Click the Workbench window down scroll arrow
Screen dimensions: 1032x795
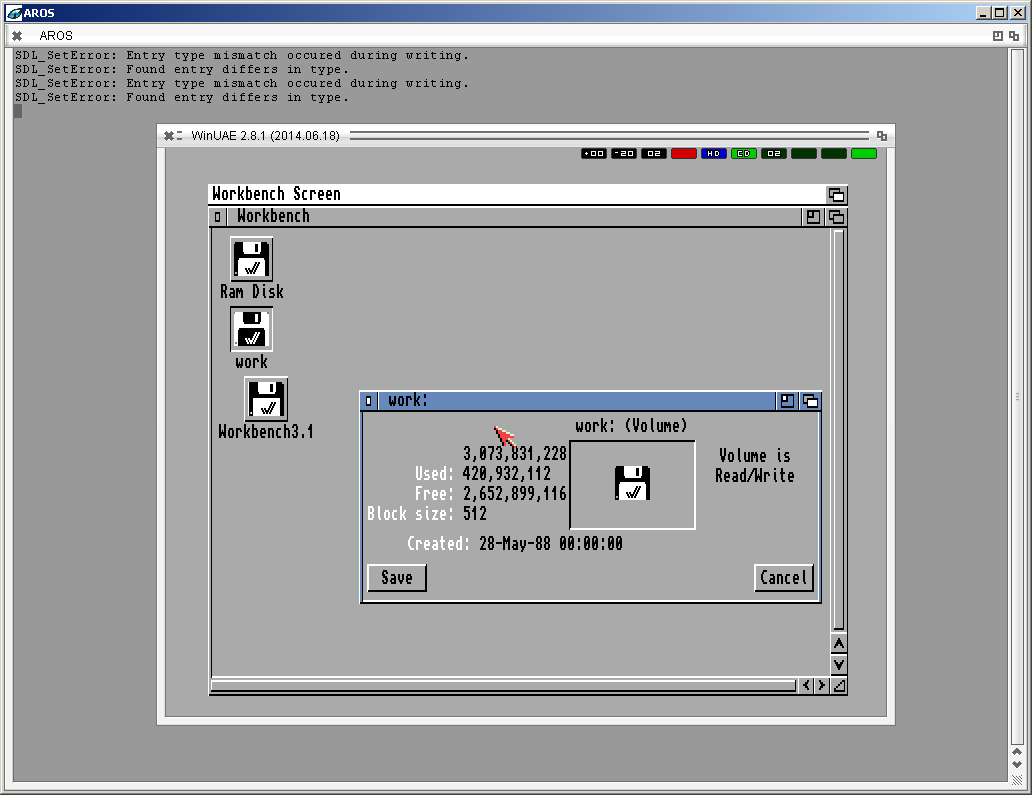tap(839, 665)
